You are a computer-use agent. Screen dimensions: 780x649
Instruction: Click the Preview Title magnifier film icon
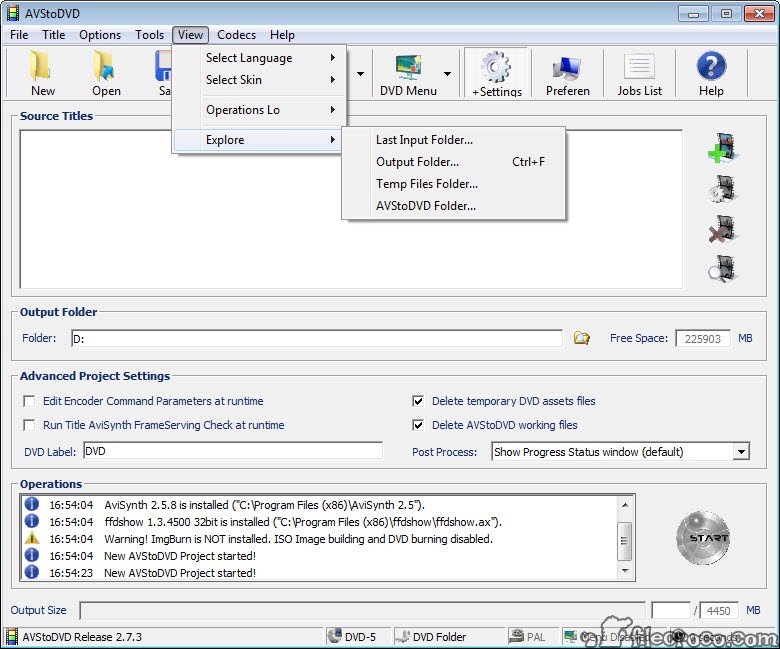[x=723, y=269]
